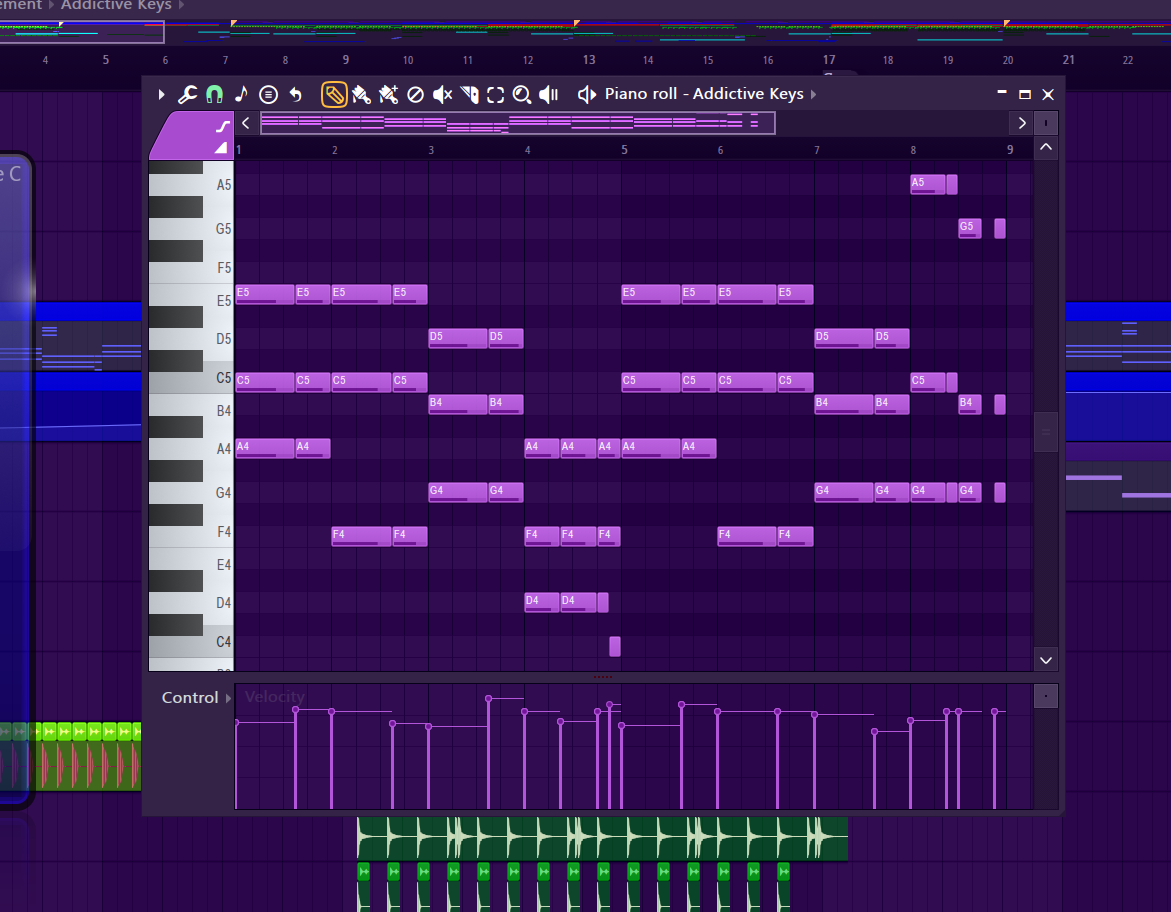1171x912 pixels.
Task: Select the Select marquee tool
Action: 495,95
